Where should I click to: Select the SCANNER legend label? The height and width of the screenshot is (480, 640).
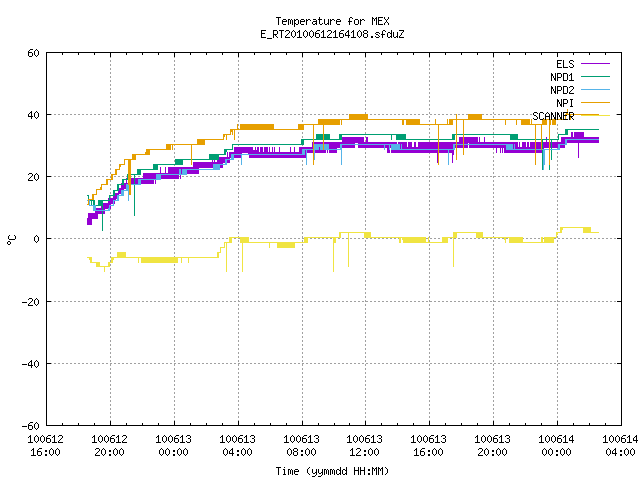(553, 116)
